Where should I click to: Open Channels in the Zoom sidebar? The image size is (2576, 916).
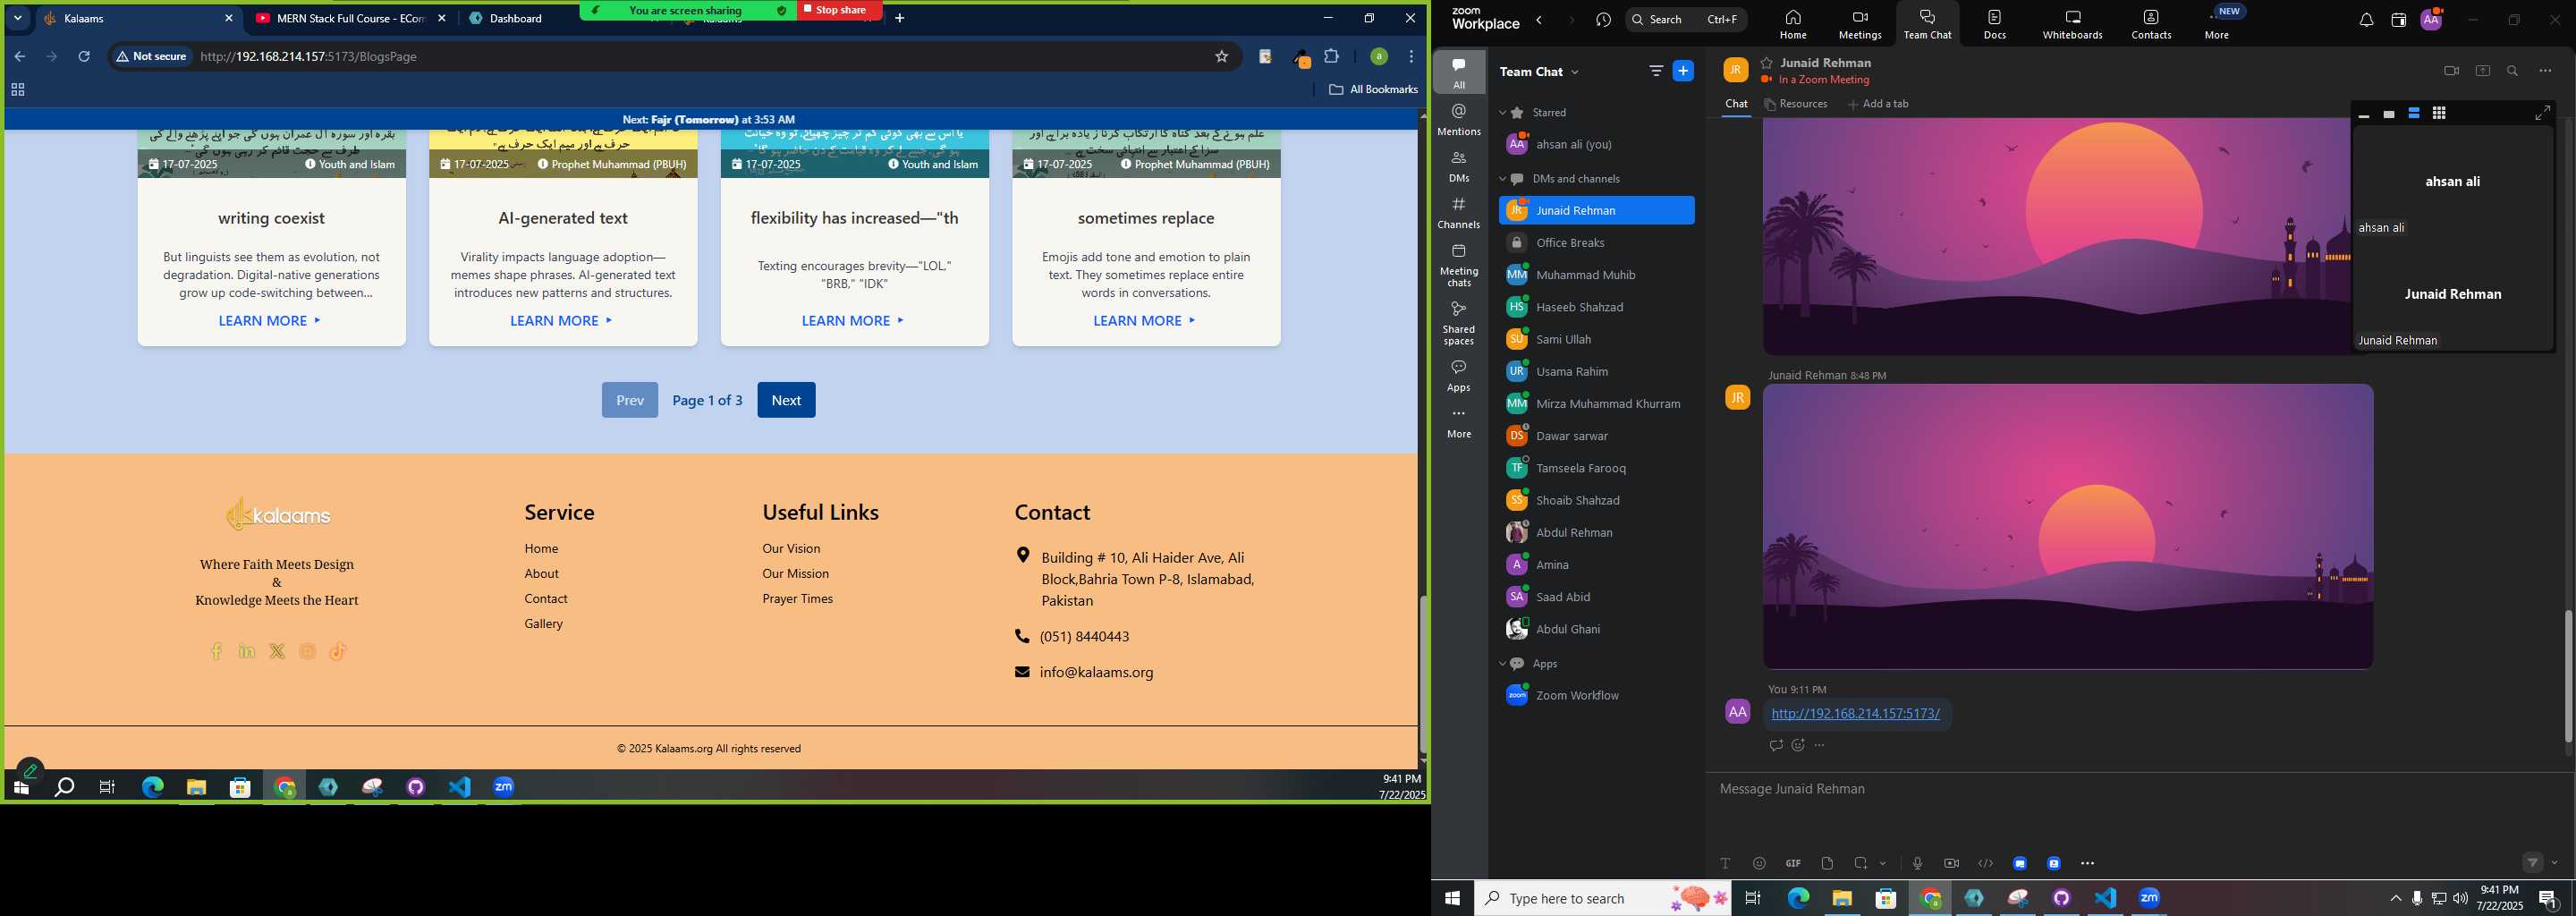(1459, 213)
